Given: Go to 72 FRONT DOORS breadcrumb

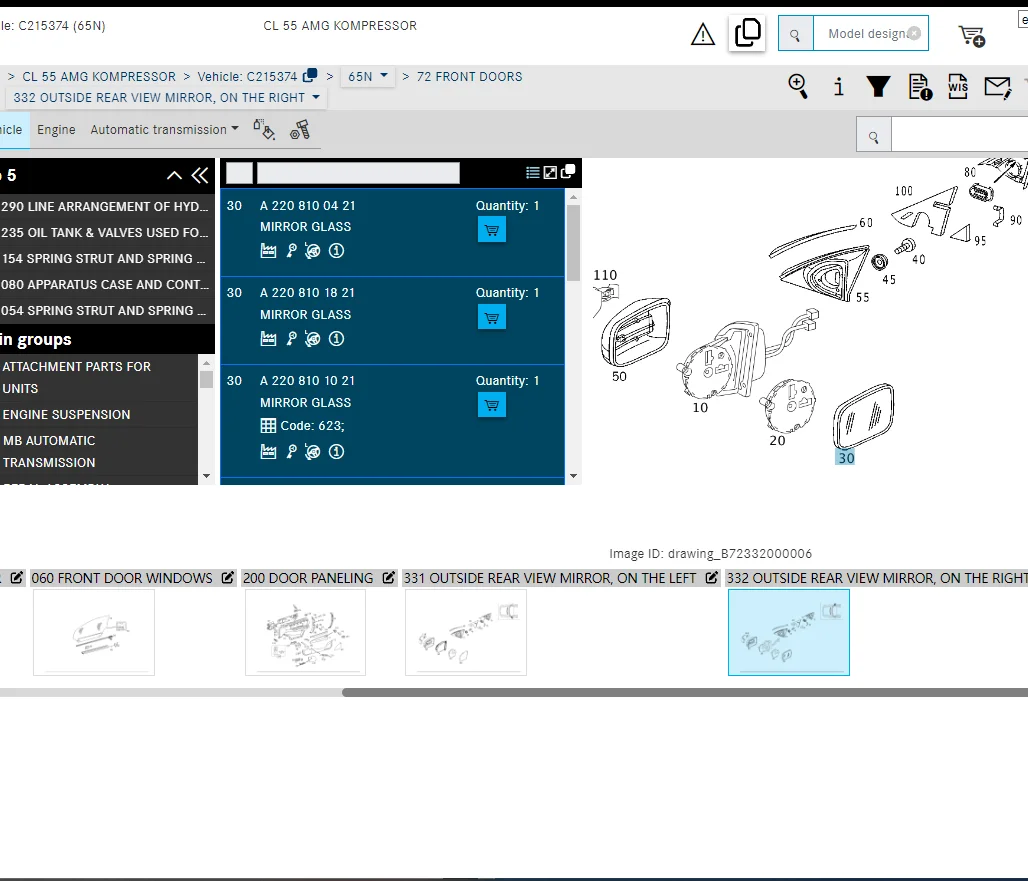Looking at the screenshot, I should pyautogui.click(x=469, y=77).
